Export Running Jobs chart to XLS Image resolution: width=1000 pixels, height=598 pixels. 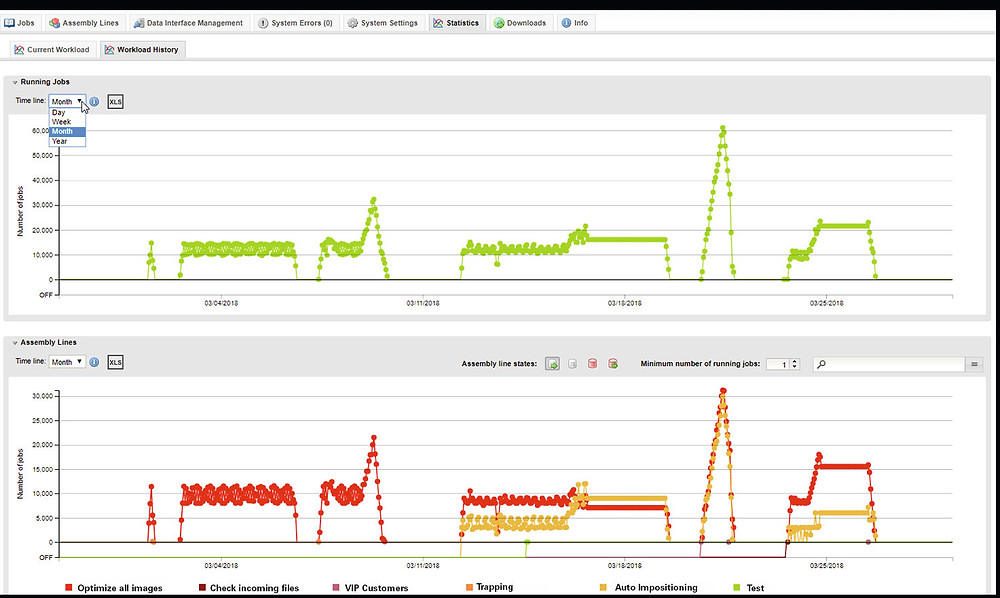pos(115,102)
